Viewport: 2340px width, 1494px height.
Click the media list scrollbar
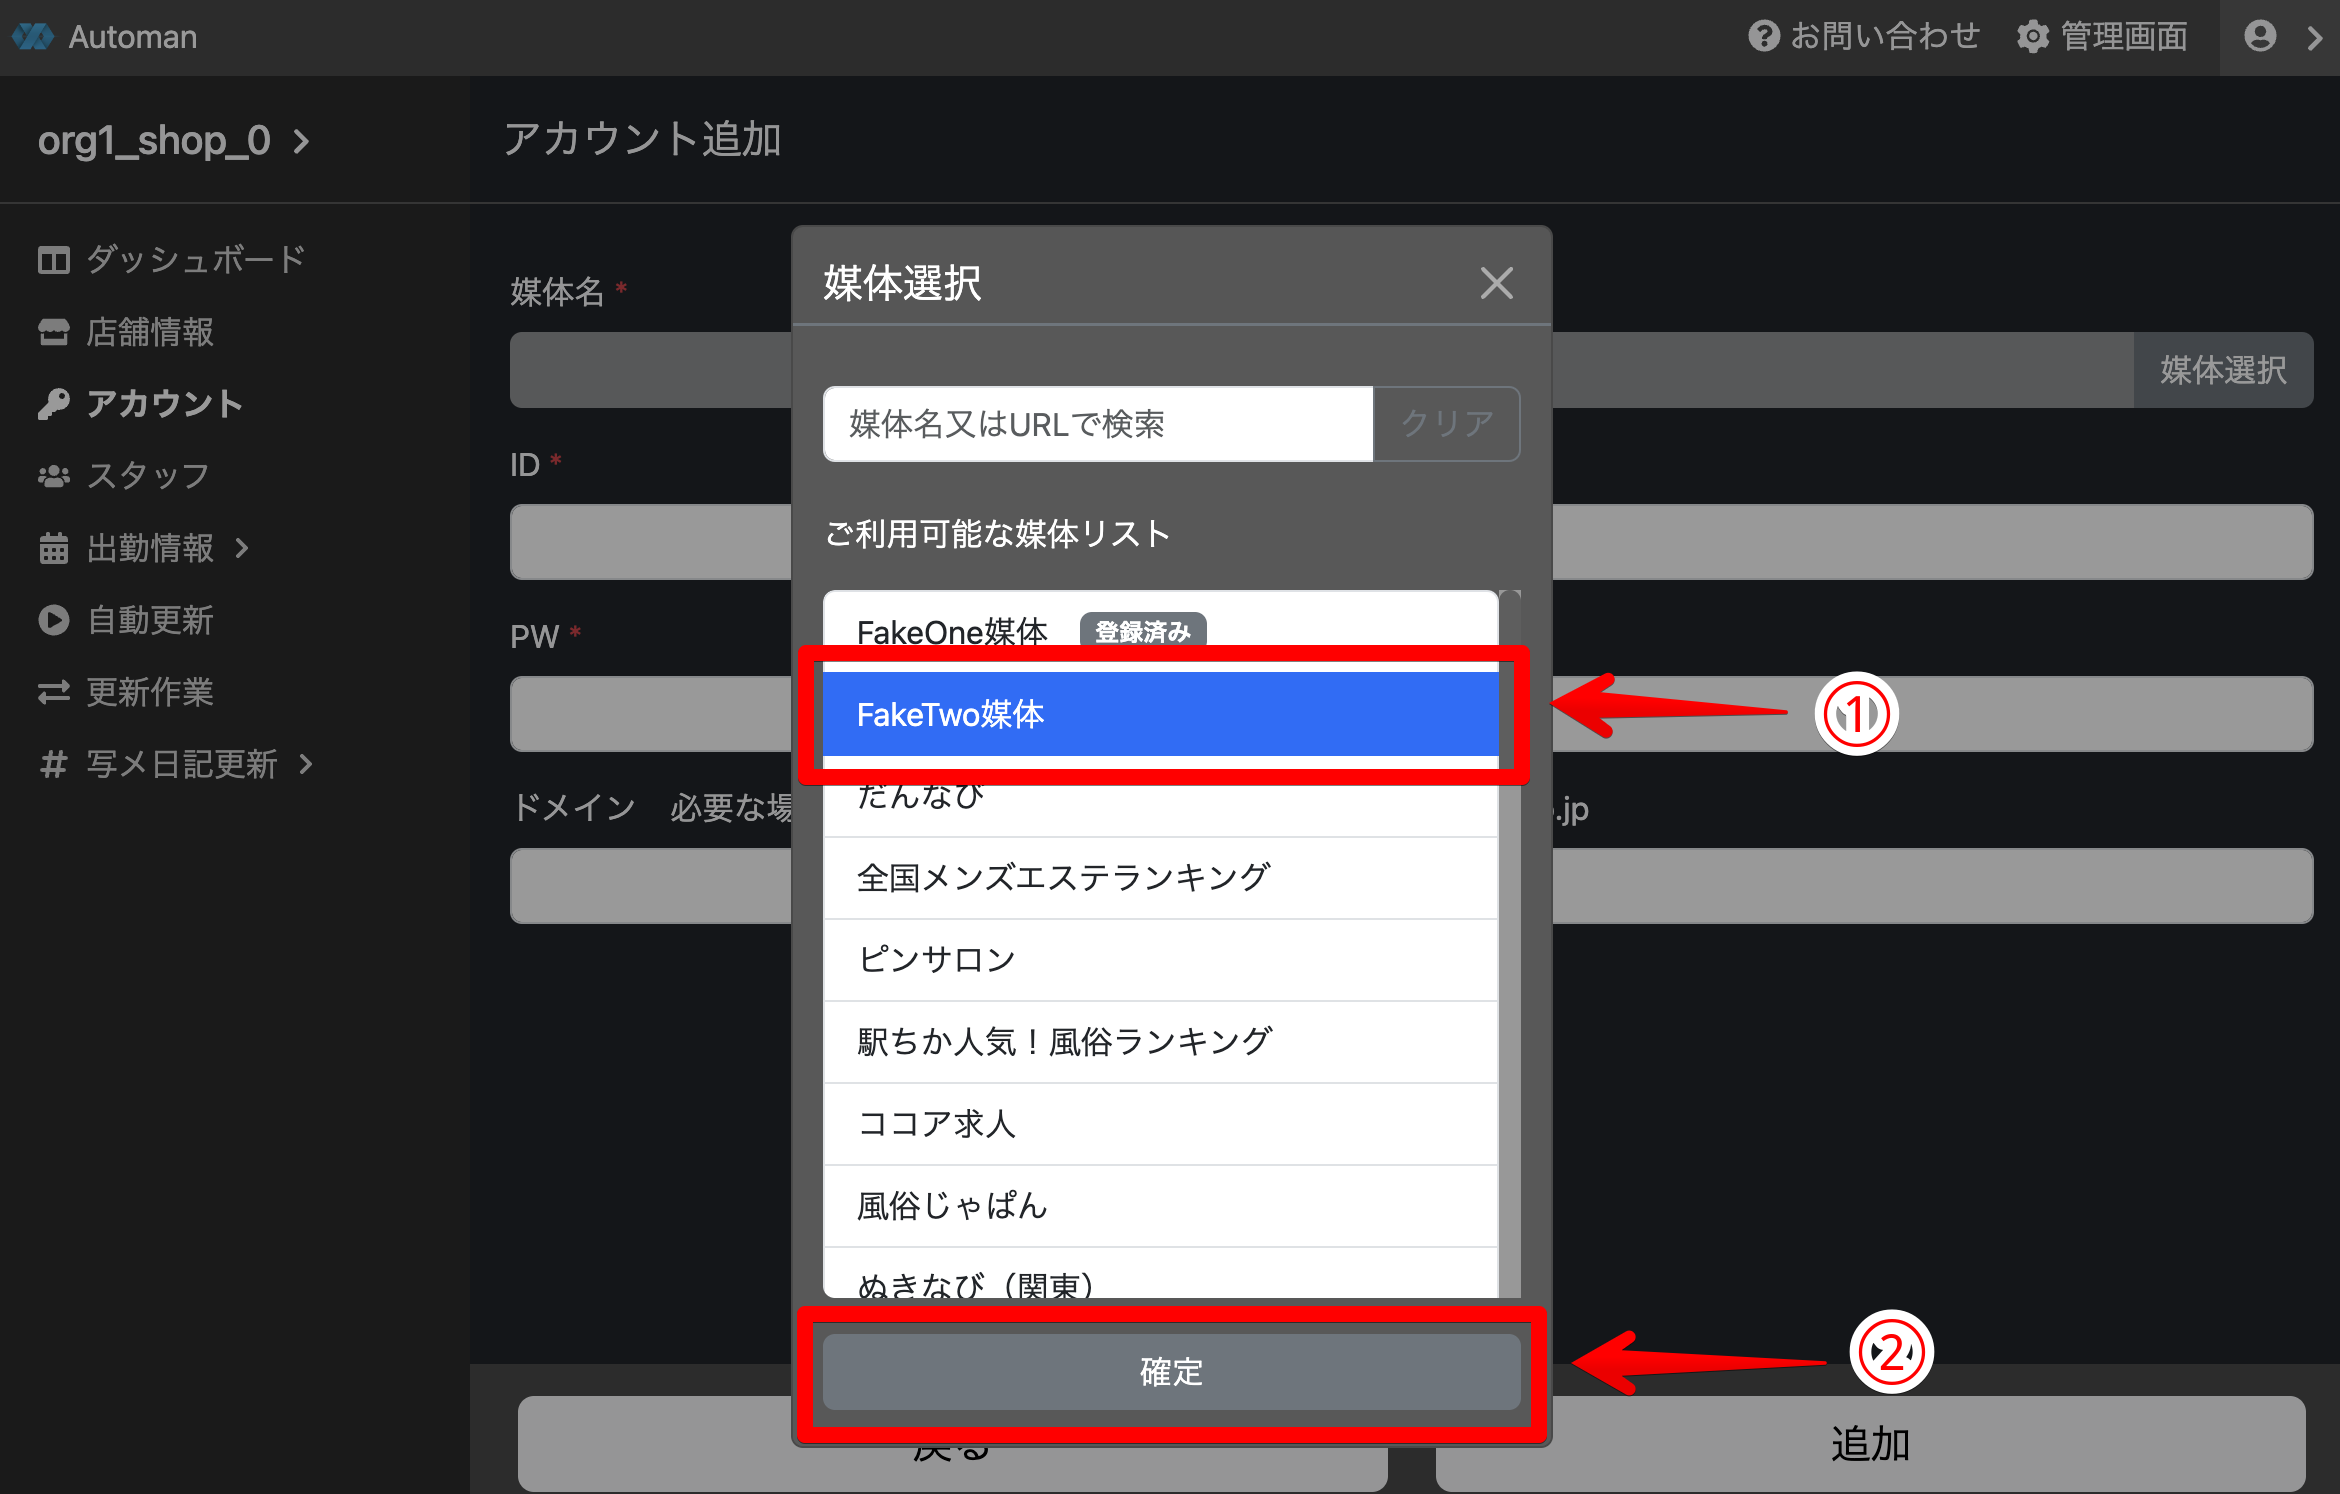coord(1510,940)
